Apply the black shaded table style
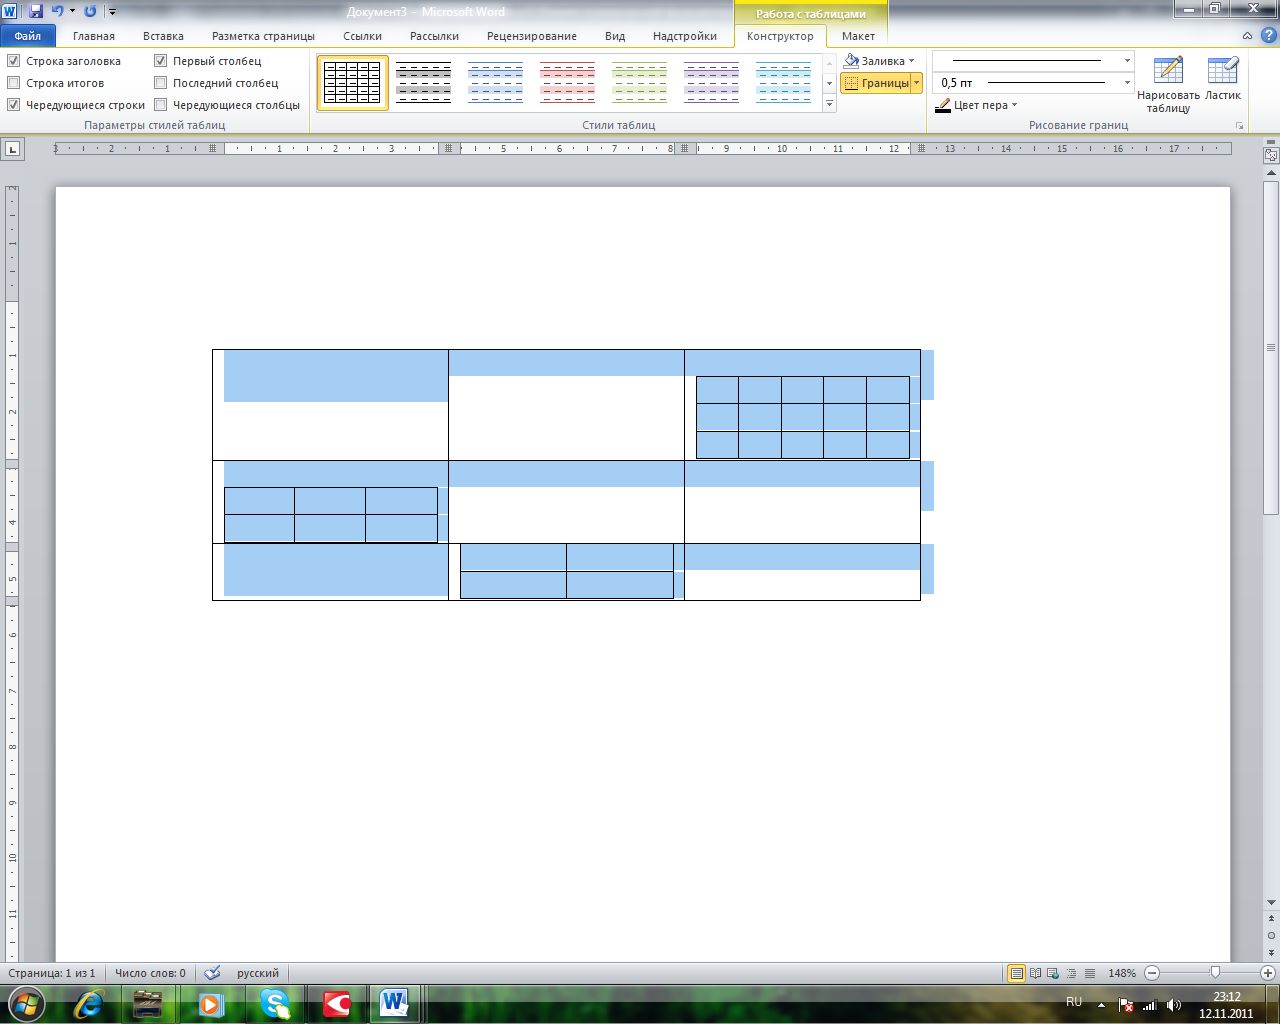 pos(423,82)
